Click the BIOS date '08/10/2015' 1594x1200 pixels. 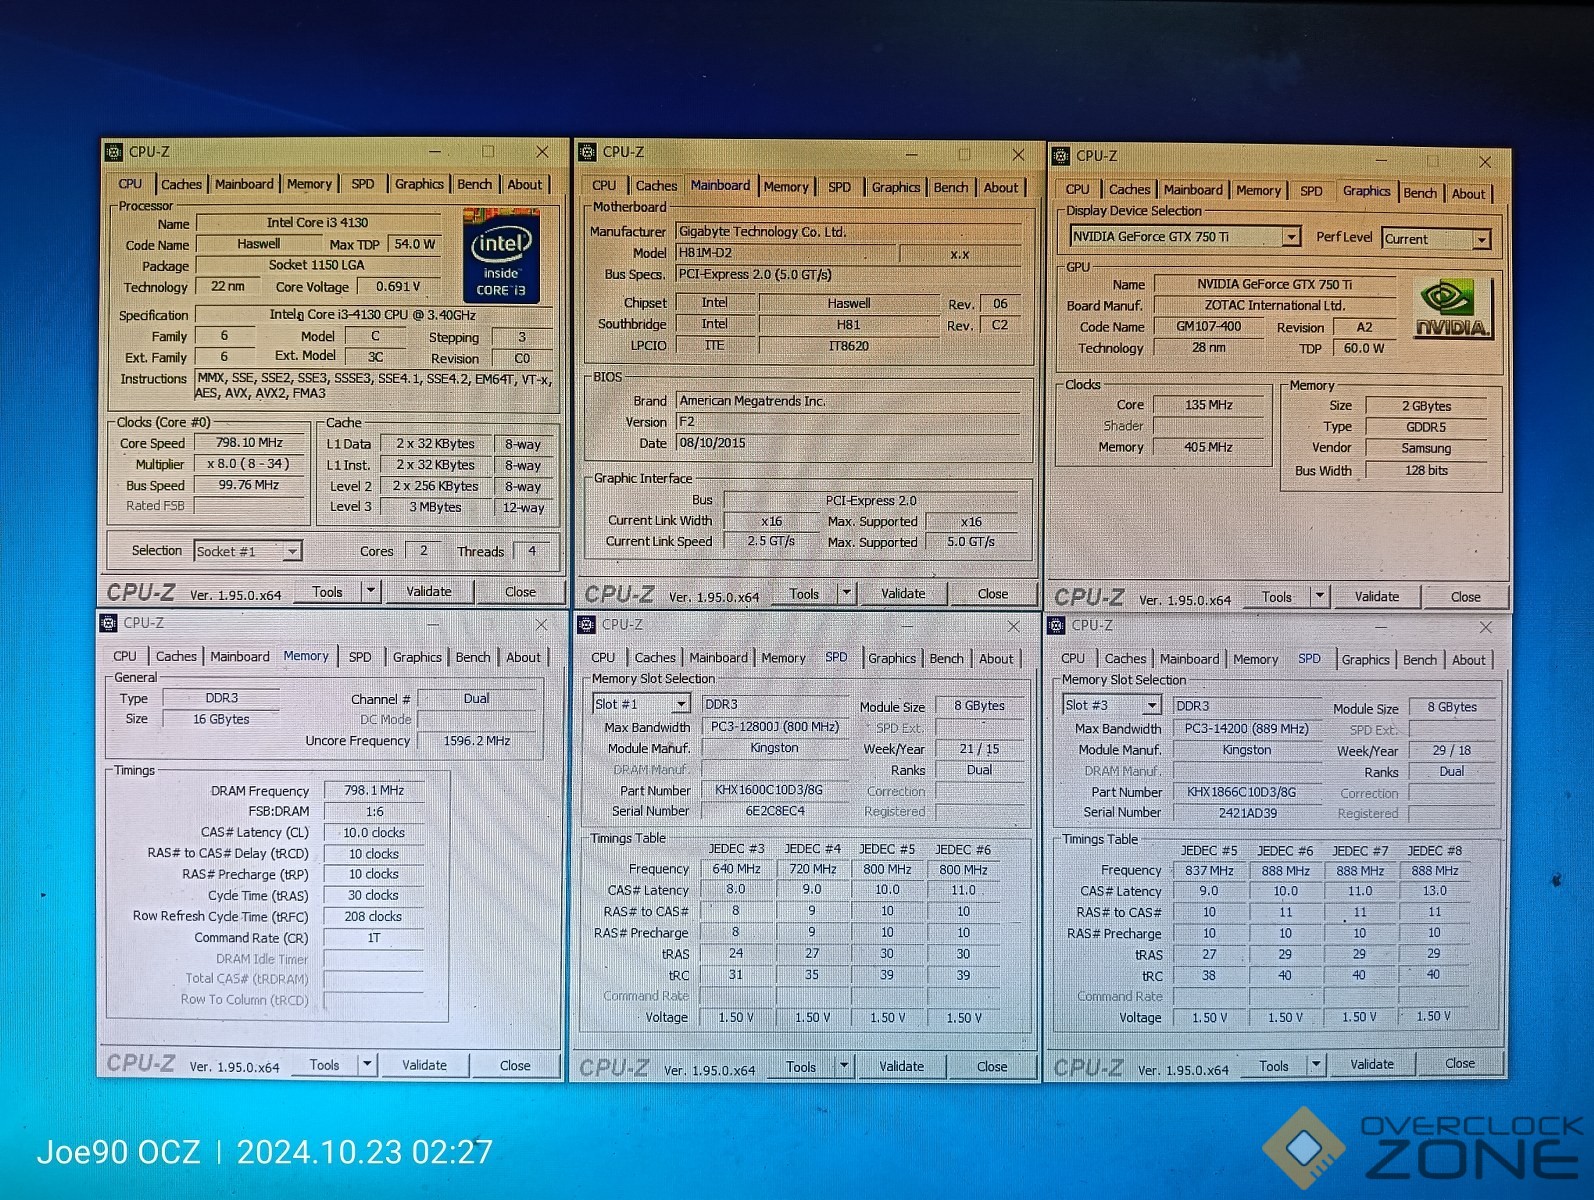click(712, 443)
